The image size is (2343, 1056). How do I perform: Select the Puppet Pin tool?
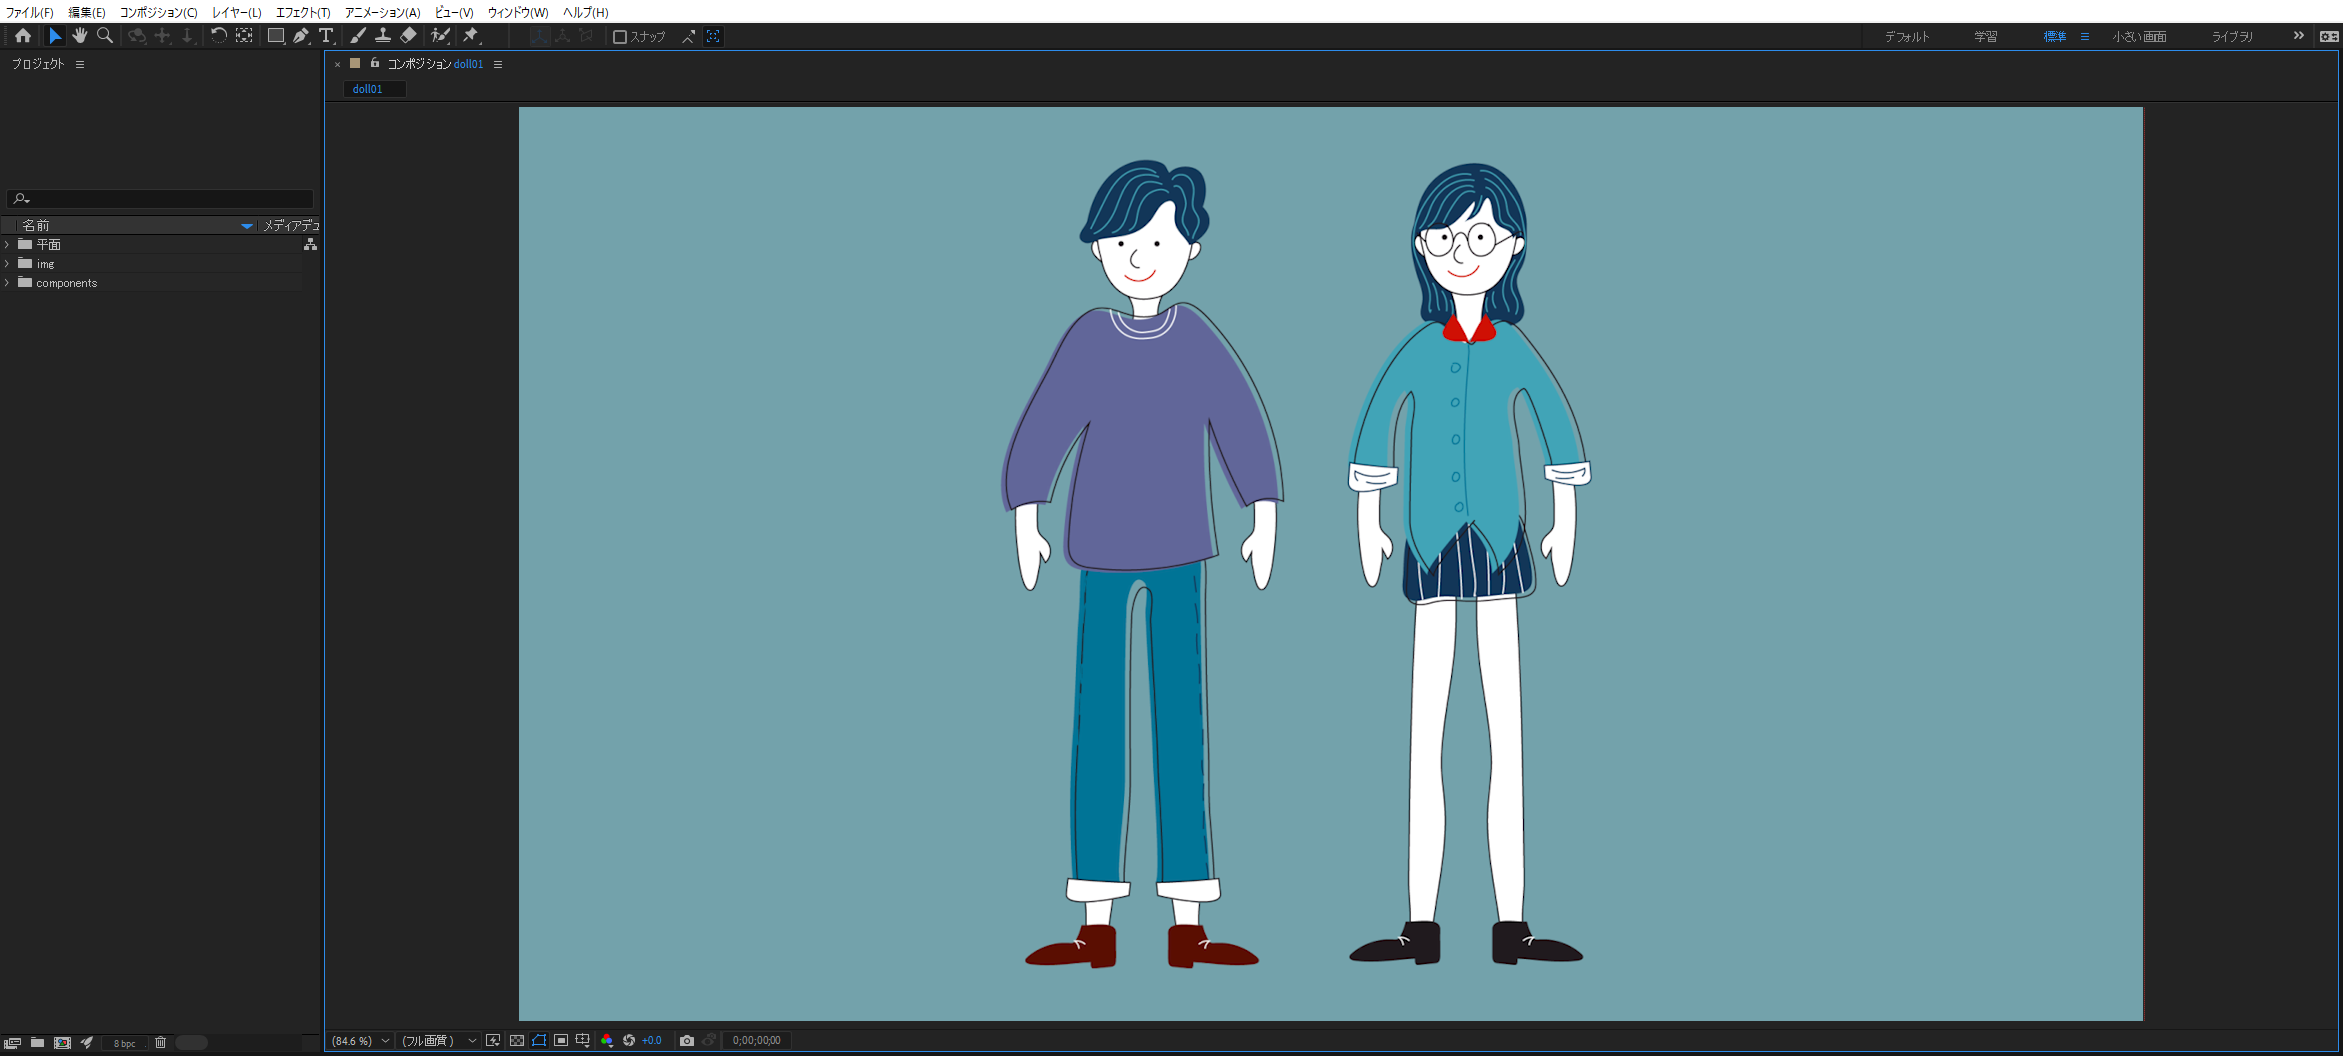coord(471,36)
